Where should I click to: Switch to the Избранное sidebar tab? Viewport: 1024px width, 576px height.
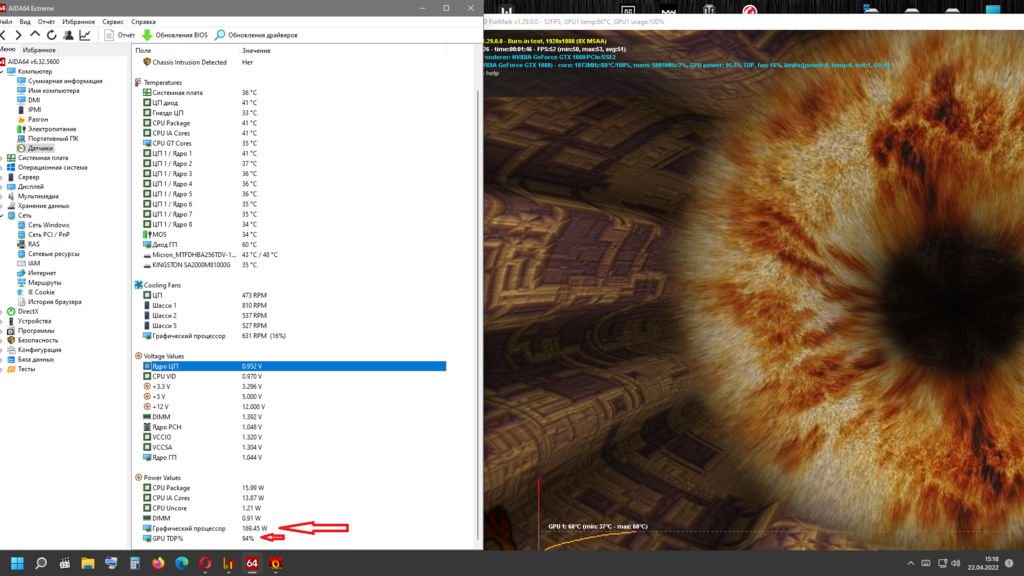[39, 50]
